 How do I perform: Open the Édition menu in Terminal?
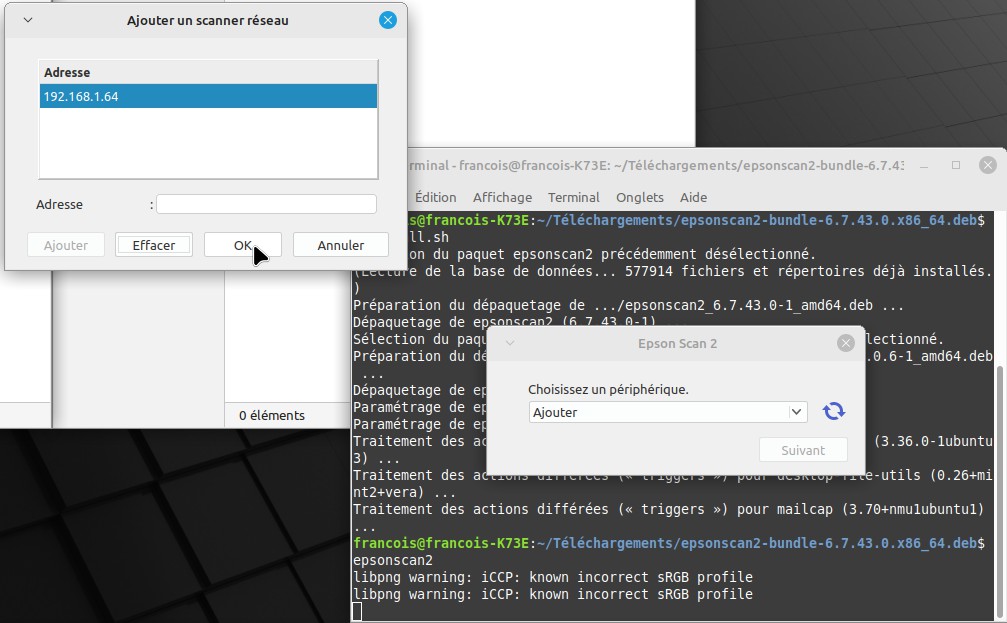point(435,197)
